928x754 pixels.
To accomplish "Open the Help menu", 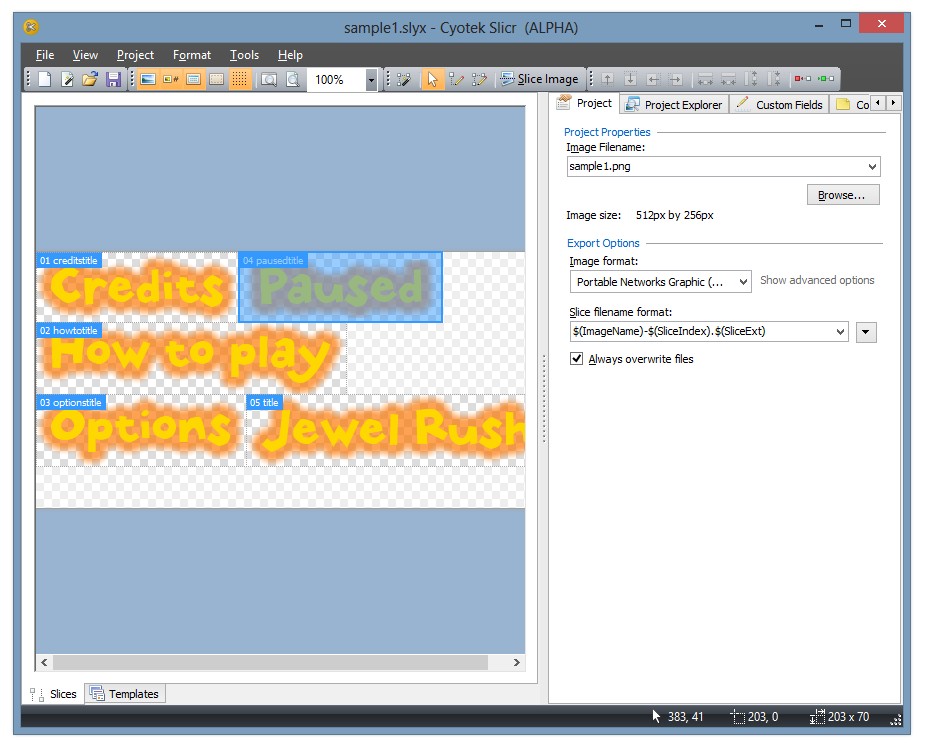I will (x=290, y=55).
